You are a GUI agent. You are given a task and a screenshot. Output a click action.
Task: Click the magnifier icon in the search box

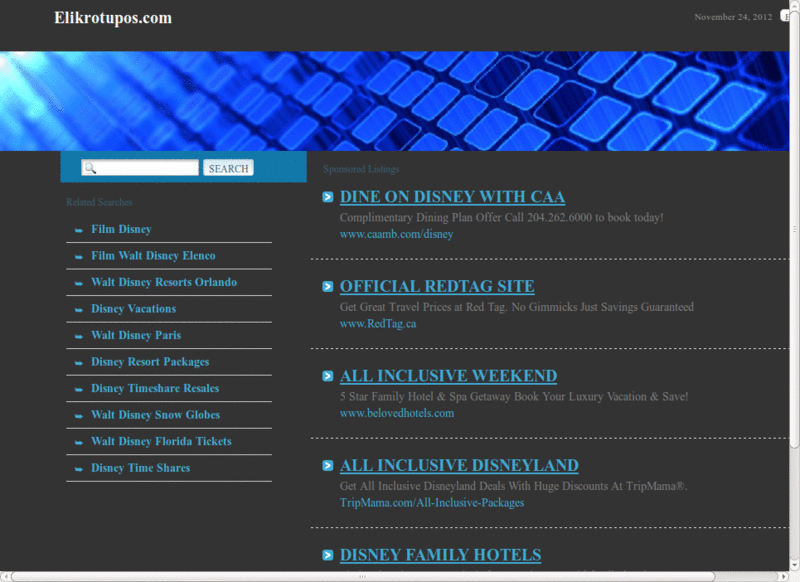point(90,168)
